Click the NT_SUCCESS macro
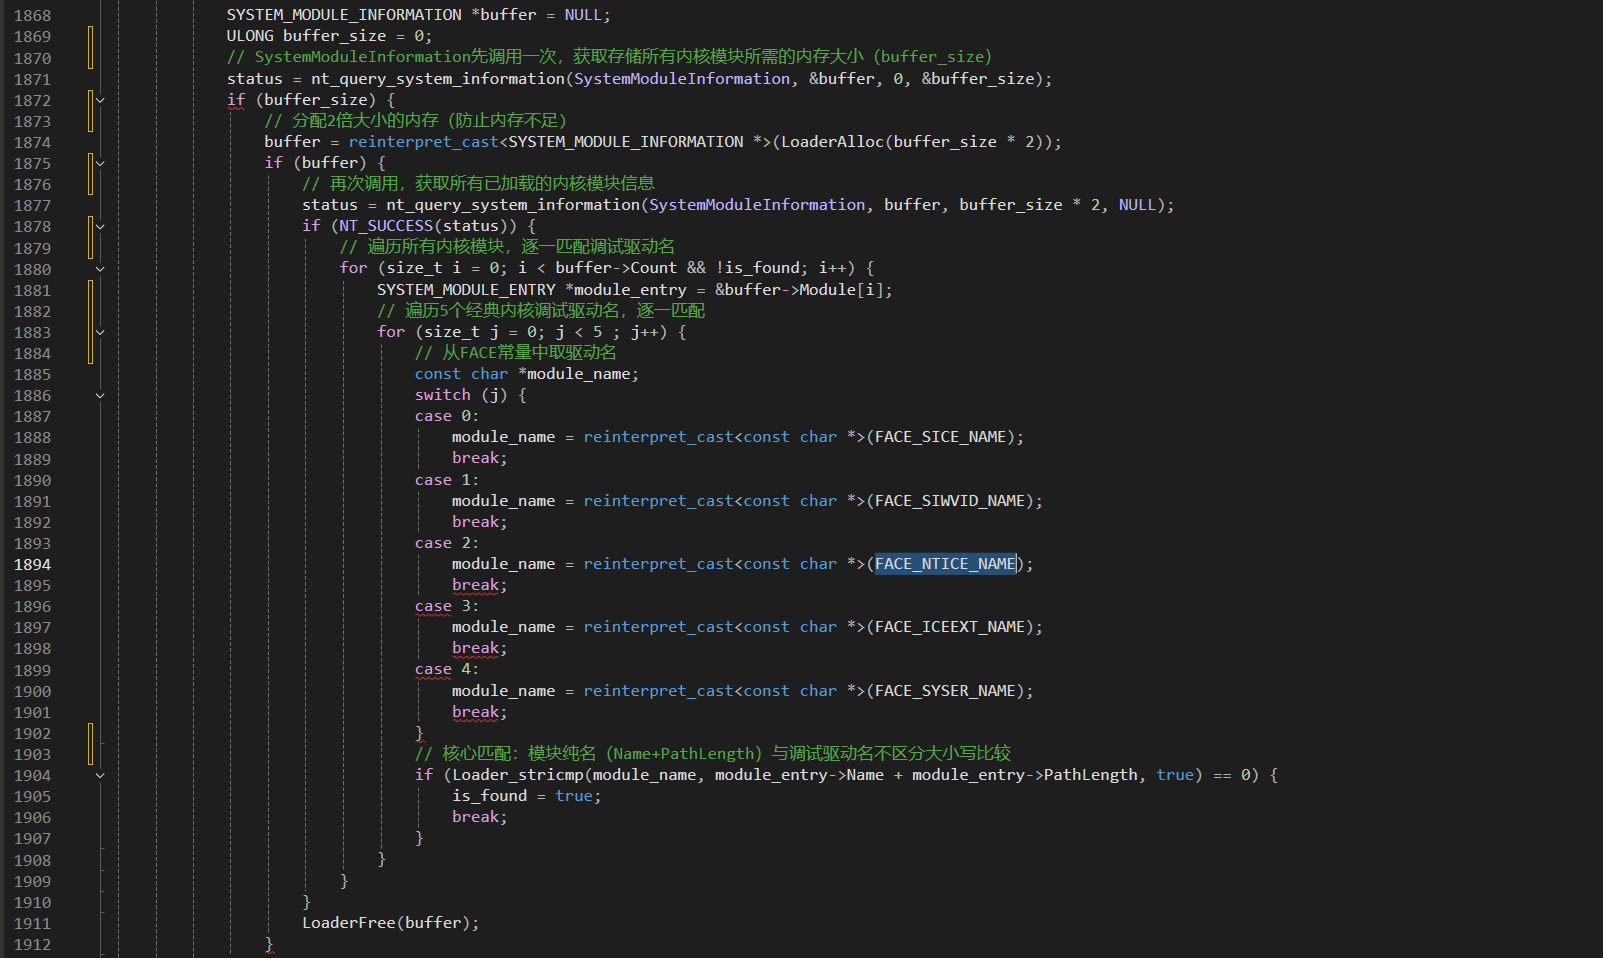This screenshot has height=958, width=1603. (386, 226)
